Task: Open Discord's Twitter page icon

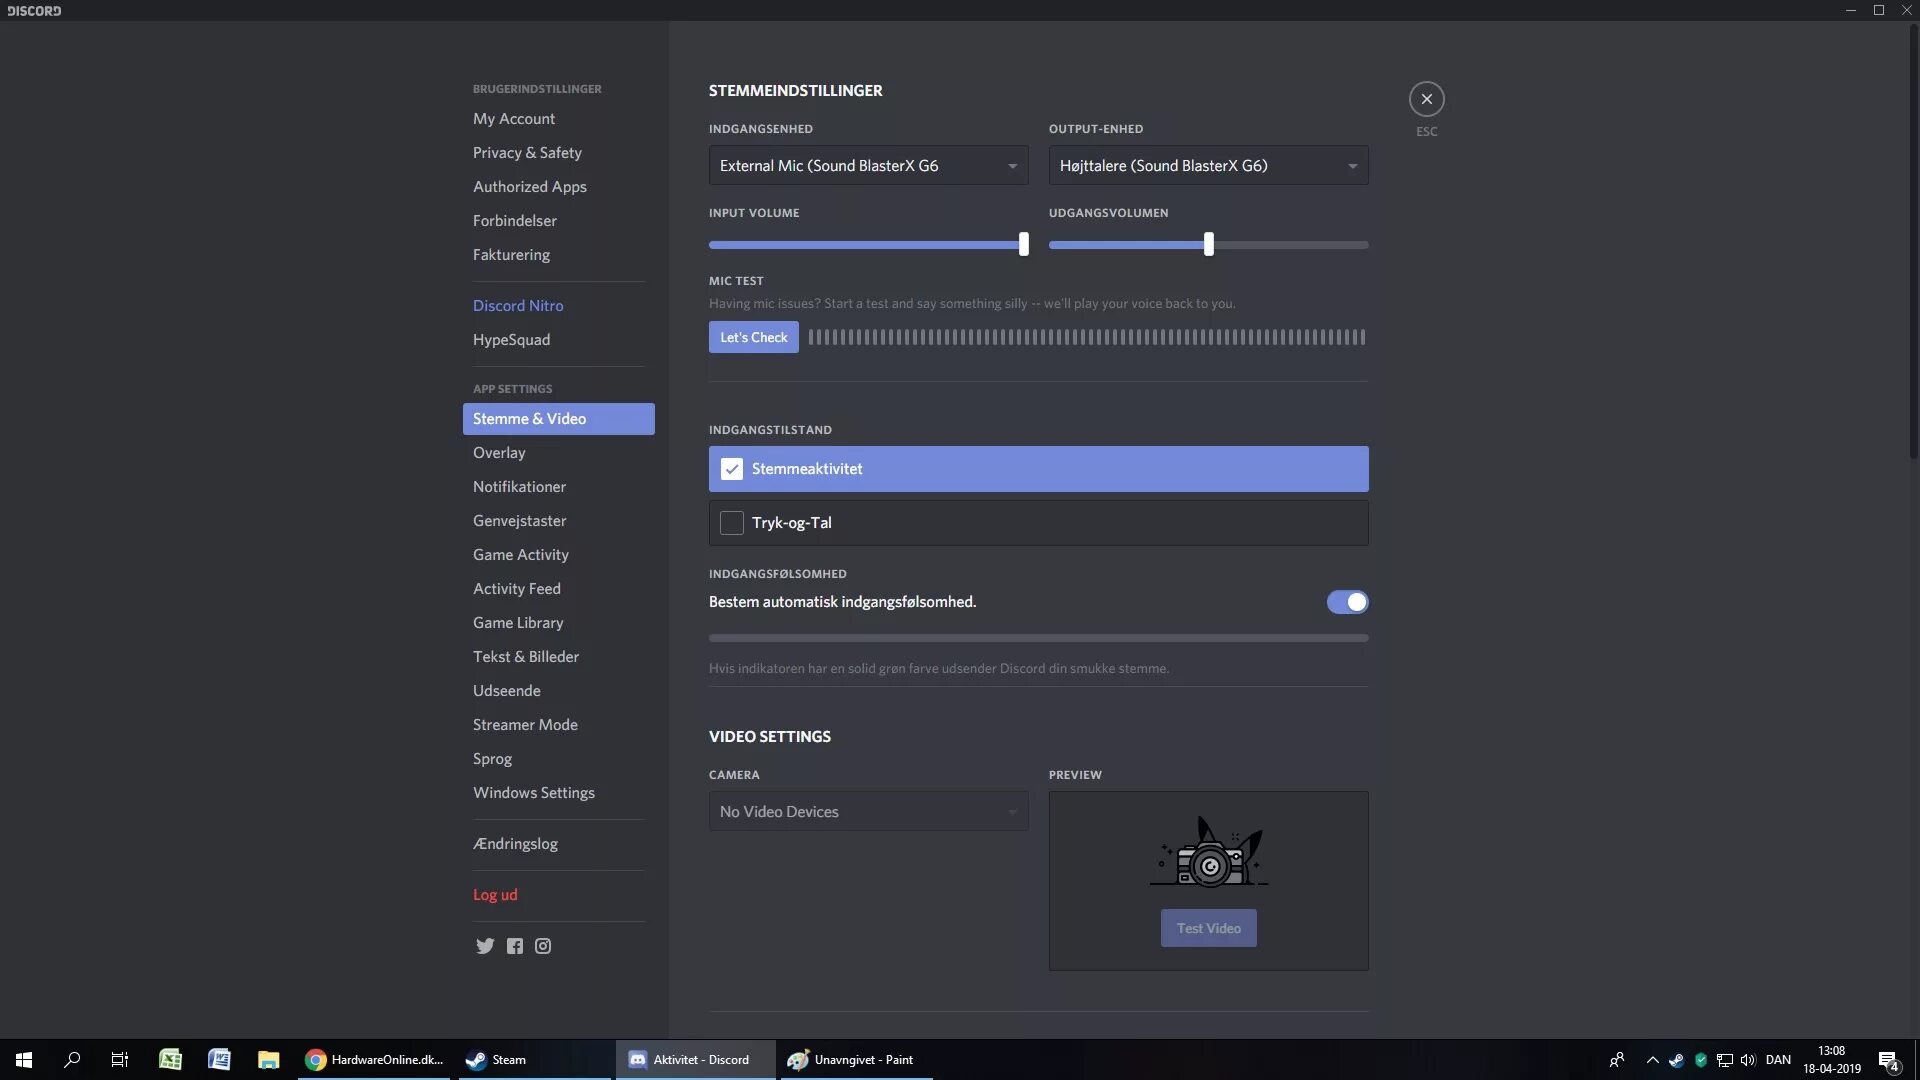Action: pyautogui.click(x=485, y=946)
